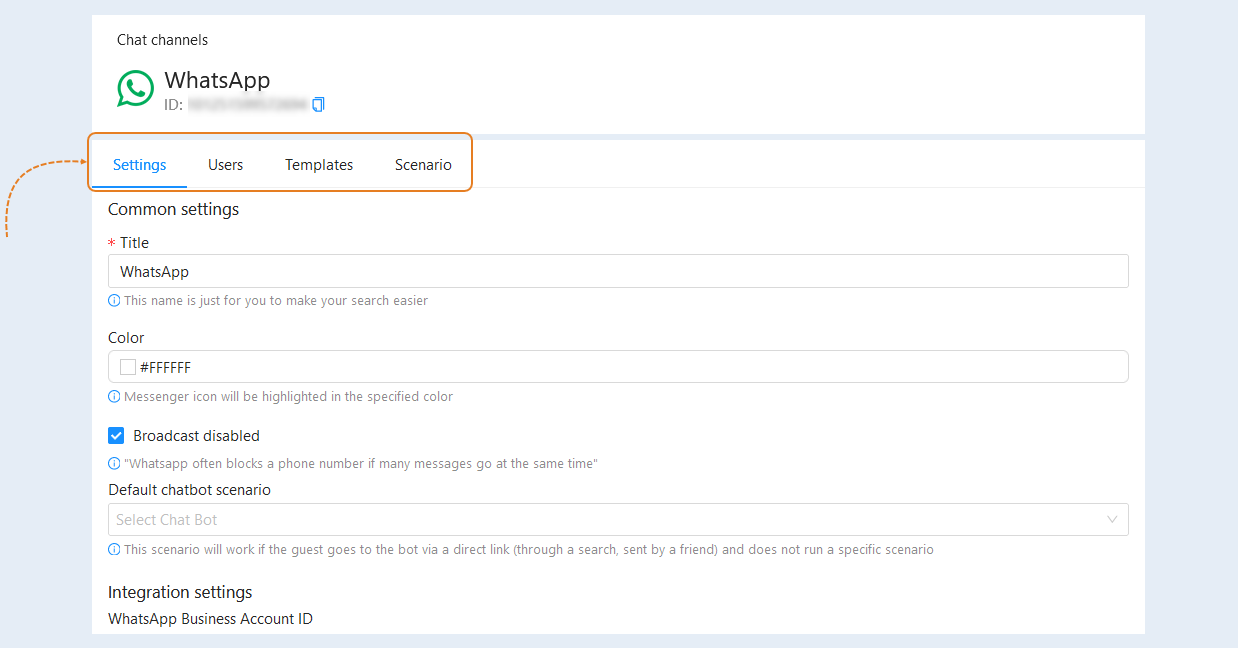Click the Integration settings heading
Image resolution: width=1238 pixels, height=648 pixels.
pos(180,592)
